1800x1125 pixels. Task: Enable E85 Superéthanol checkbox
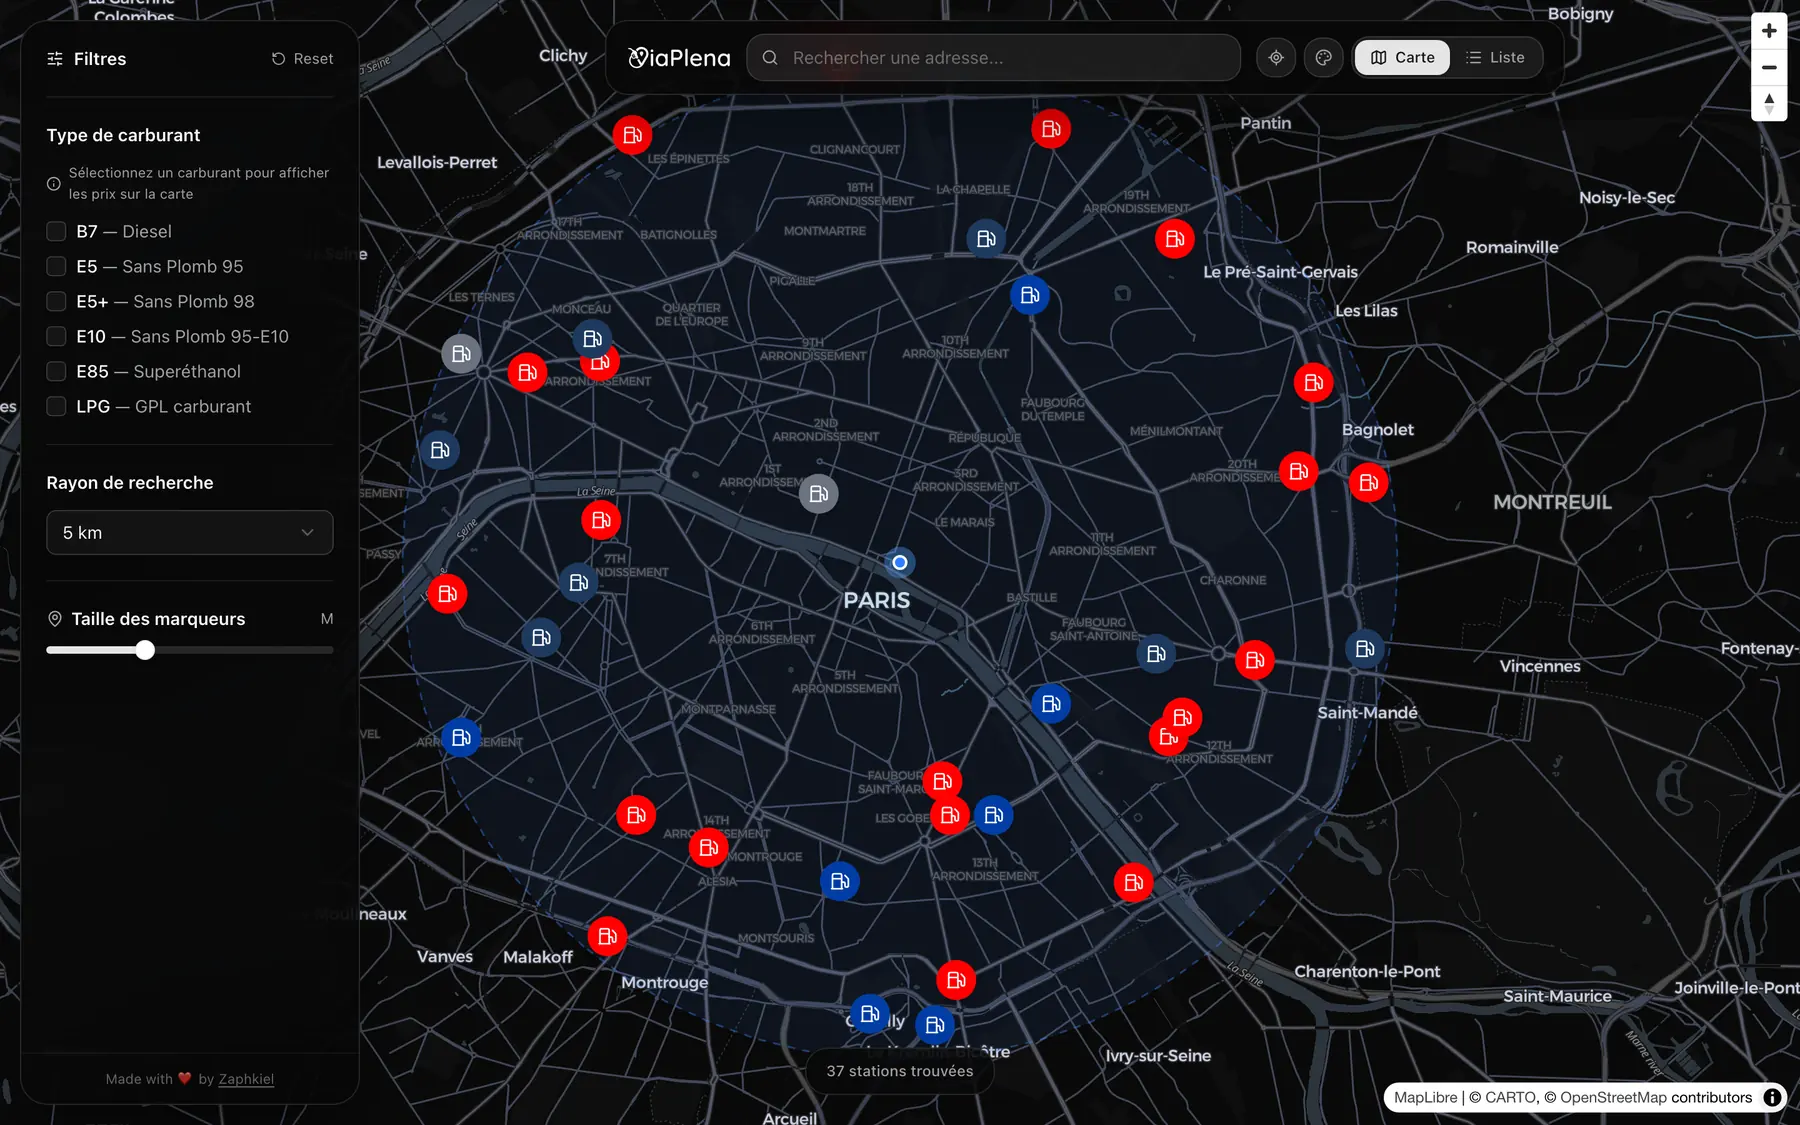pyautogui.click(x=57, y=372)
